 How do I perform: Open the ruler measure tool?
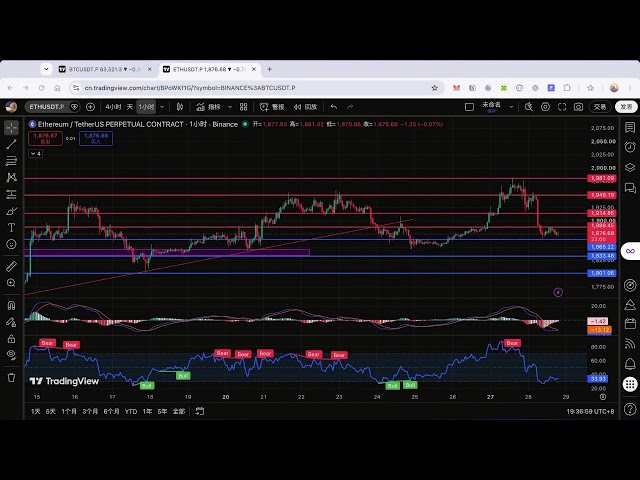pyautogui.click(x=11, y=266)
